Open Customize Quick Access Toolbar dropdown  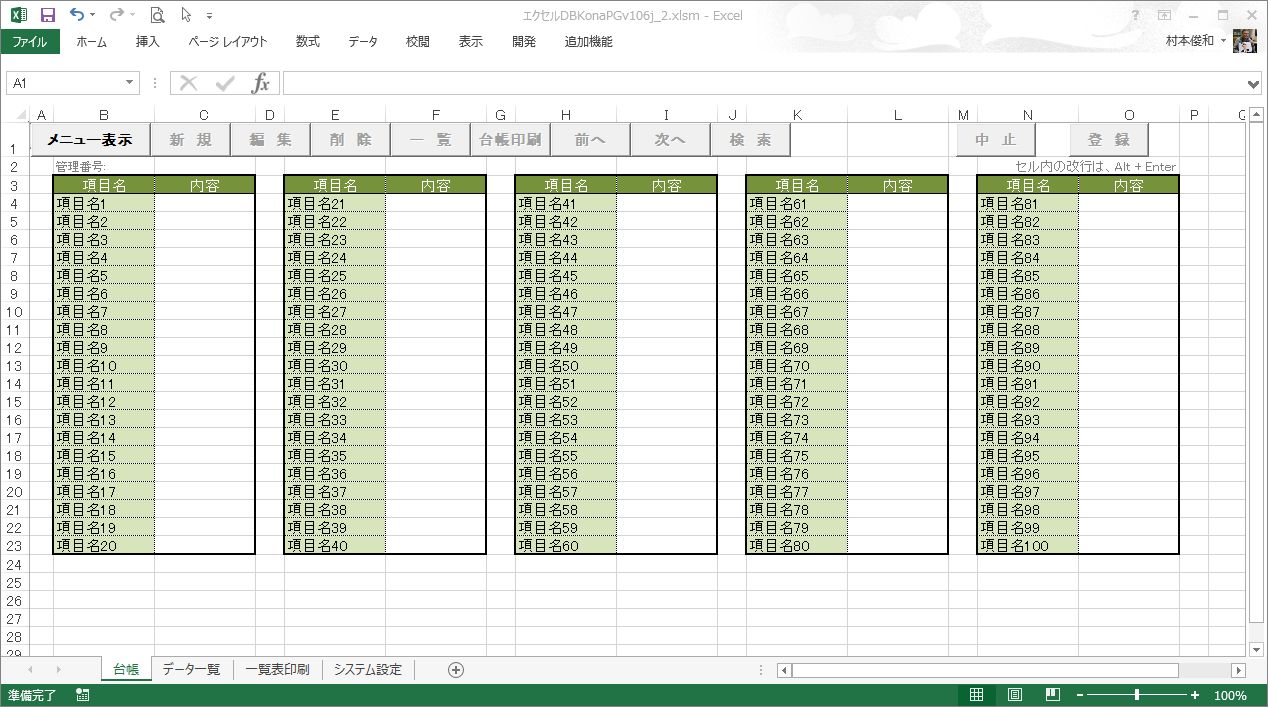click(x=209, y=16)
